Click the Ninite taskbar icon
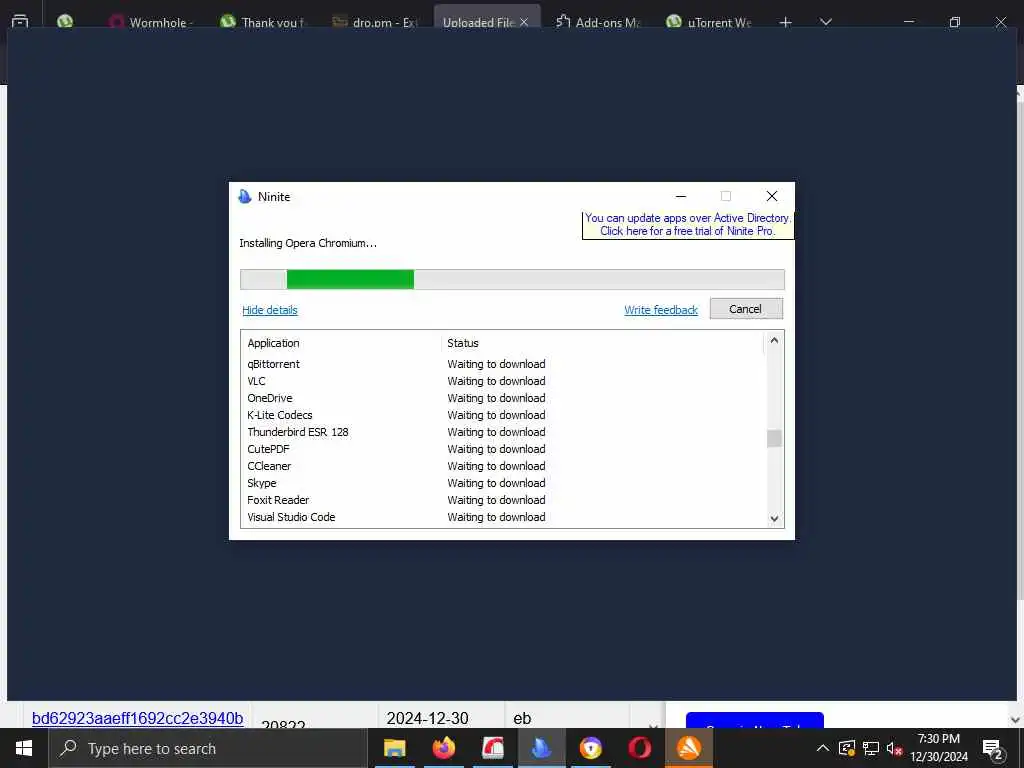The height and width of the screenshot is (768, 1024). (541, 748)
